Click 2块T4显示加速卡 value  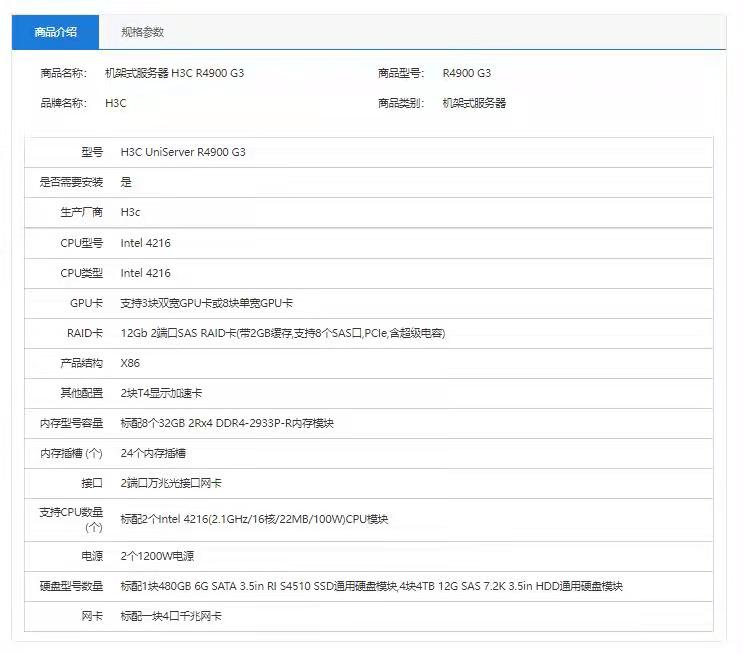click(x=161, y=393)
